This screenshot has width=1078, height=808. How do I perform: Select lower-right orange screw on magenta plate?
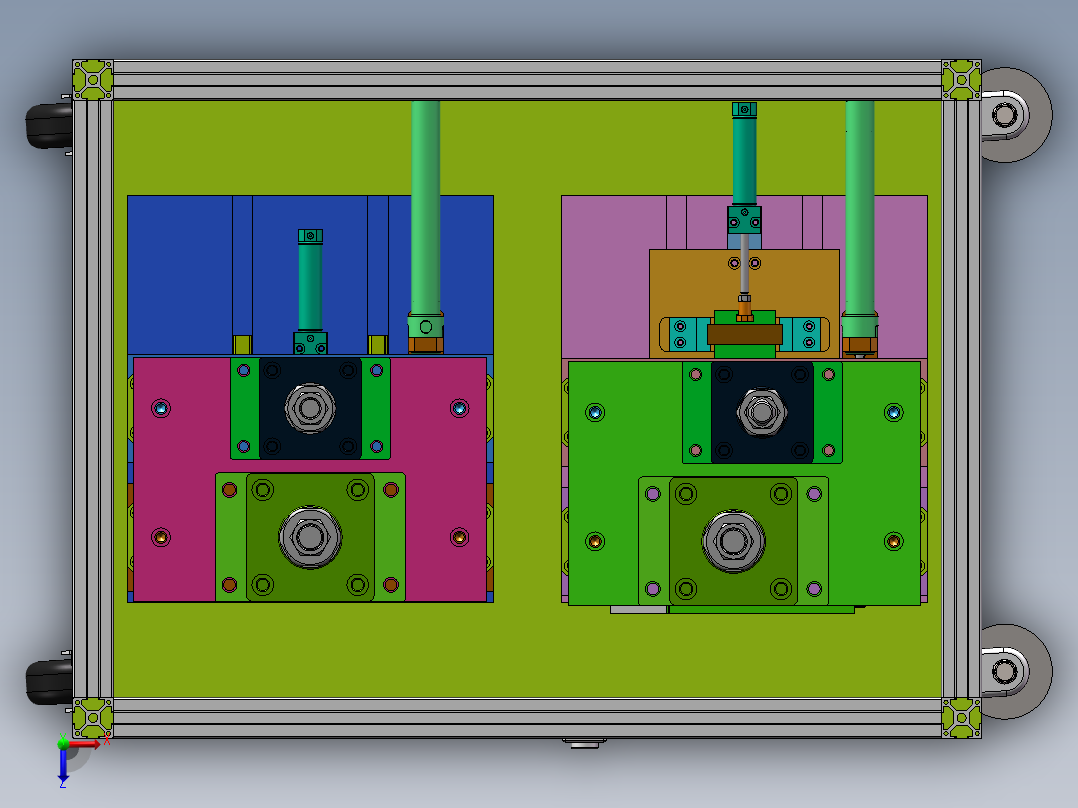(x=459, y=537)
